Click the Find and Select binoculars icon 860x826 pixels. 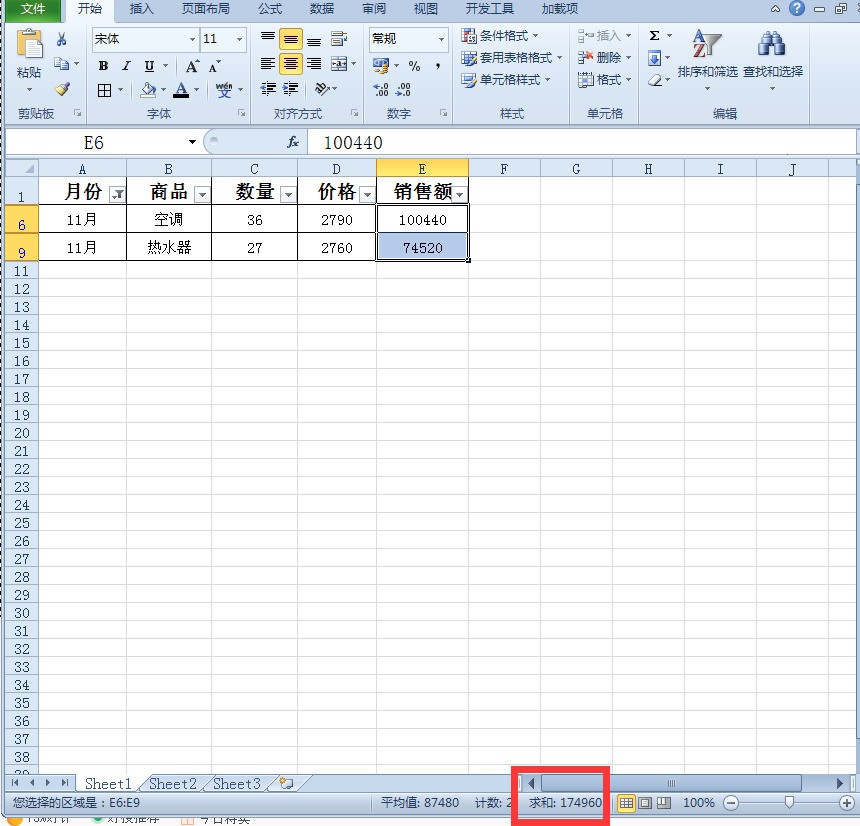(772, 46)
